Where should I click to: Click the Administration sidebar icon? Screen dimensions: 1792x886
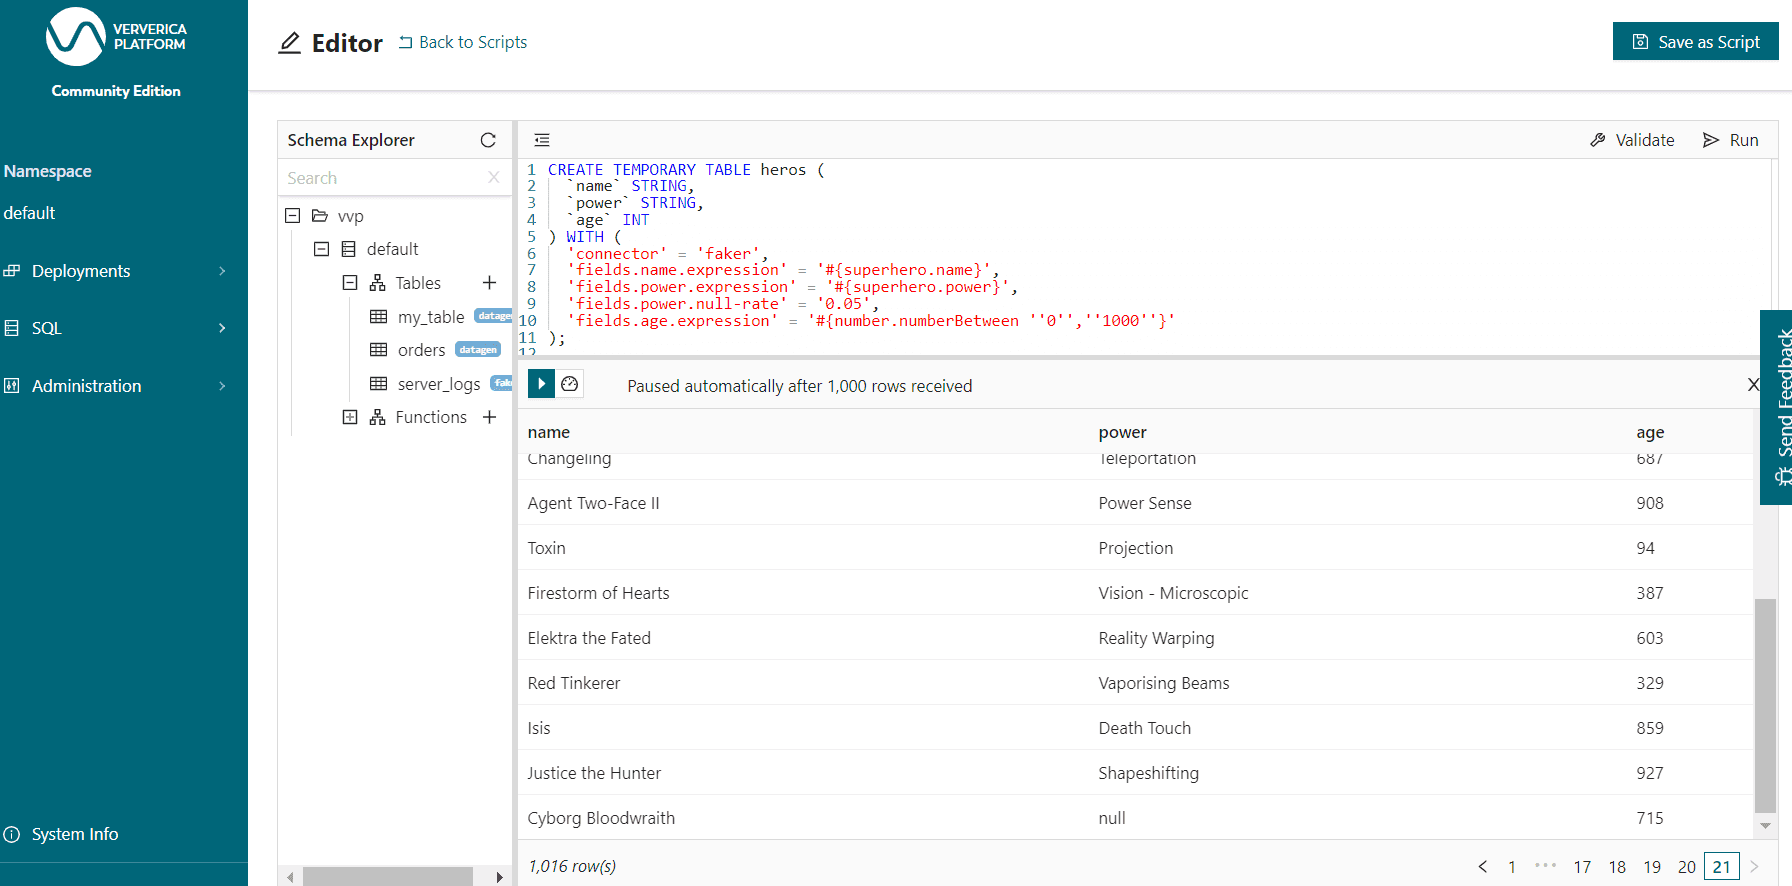point(12,386)
